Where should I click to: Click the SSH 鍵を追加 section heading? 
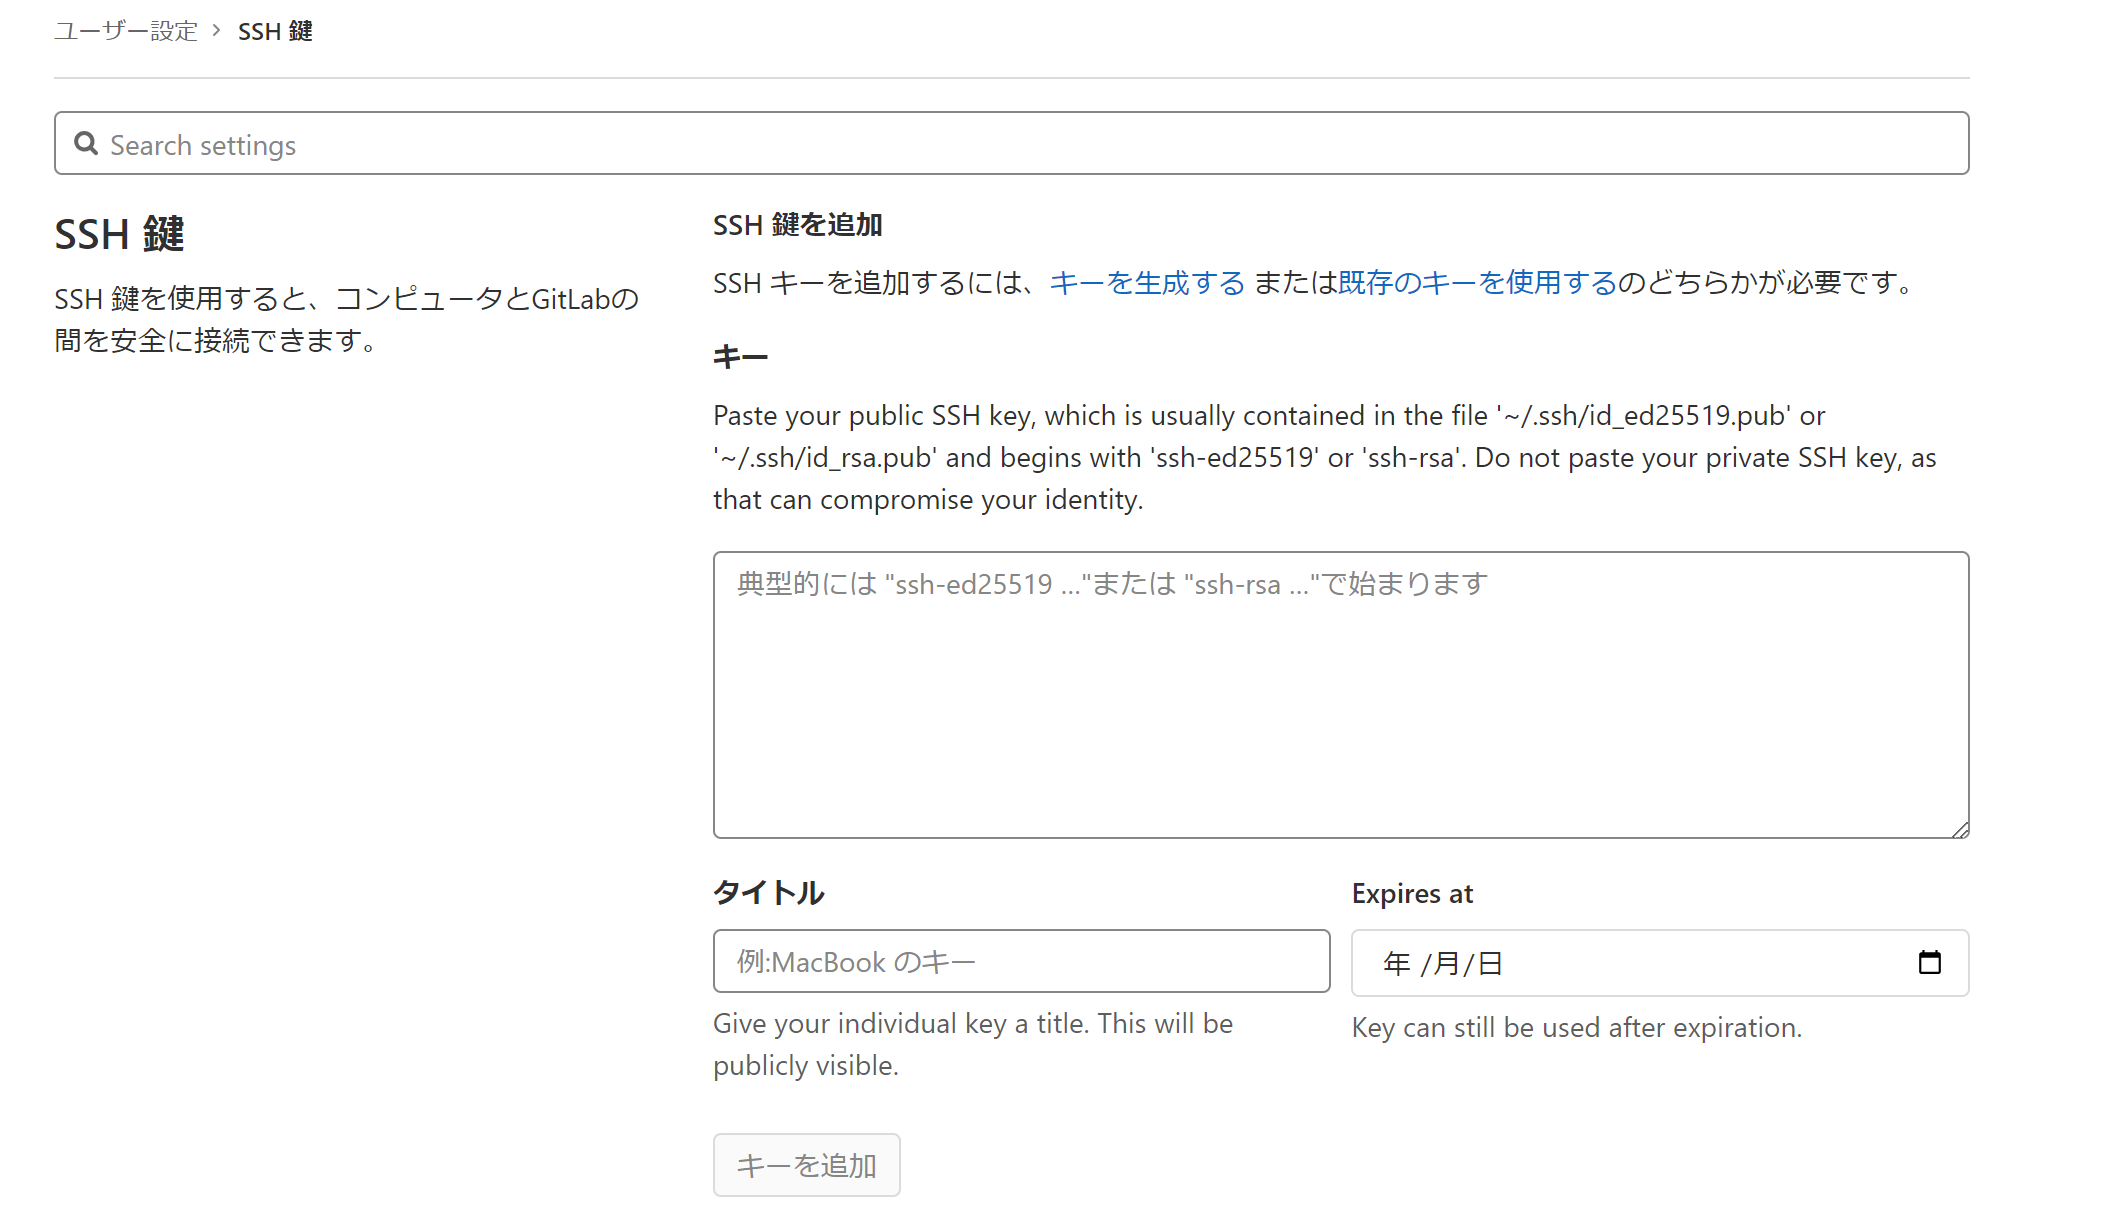797,225
